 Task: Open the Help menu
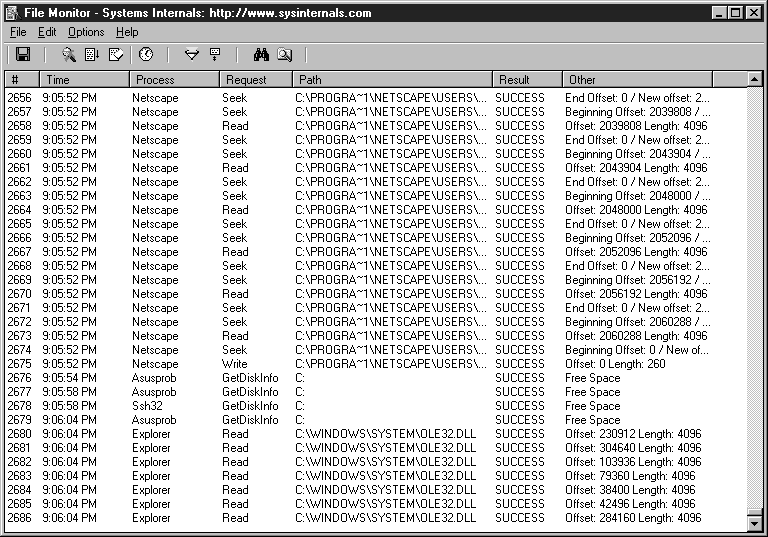click(127, 32)
